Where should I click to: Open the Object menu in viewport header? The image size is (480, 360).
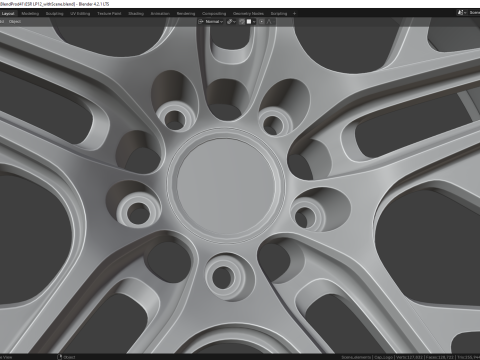coord(15,22)
